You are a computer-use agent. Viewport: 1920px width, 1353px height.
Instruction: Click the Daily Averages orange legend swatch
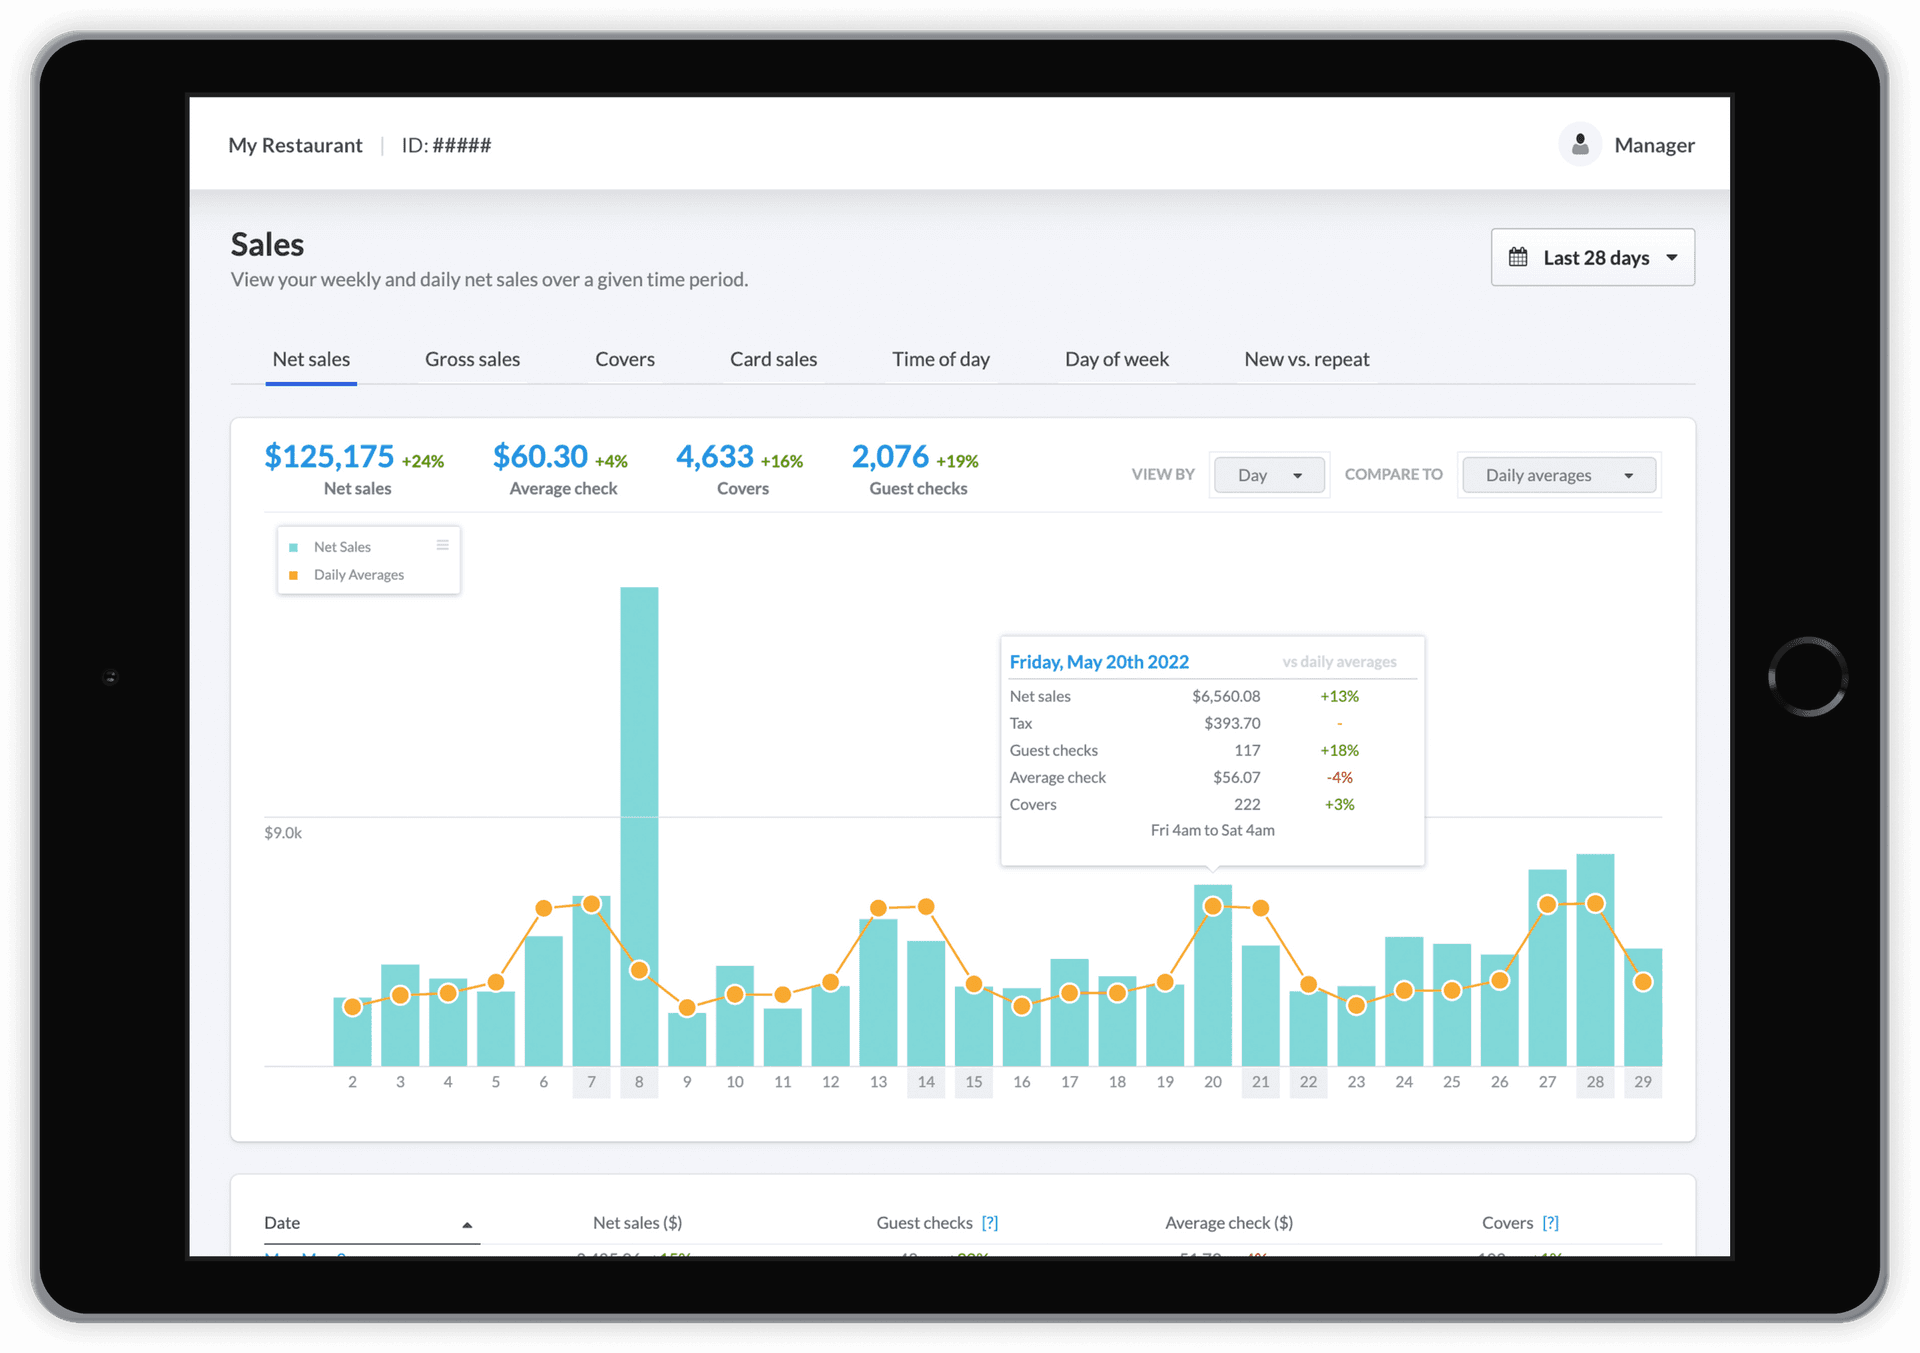coord(292,575)
